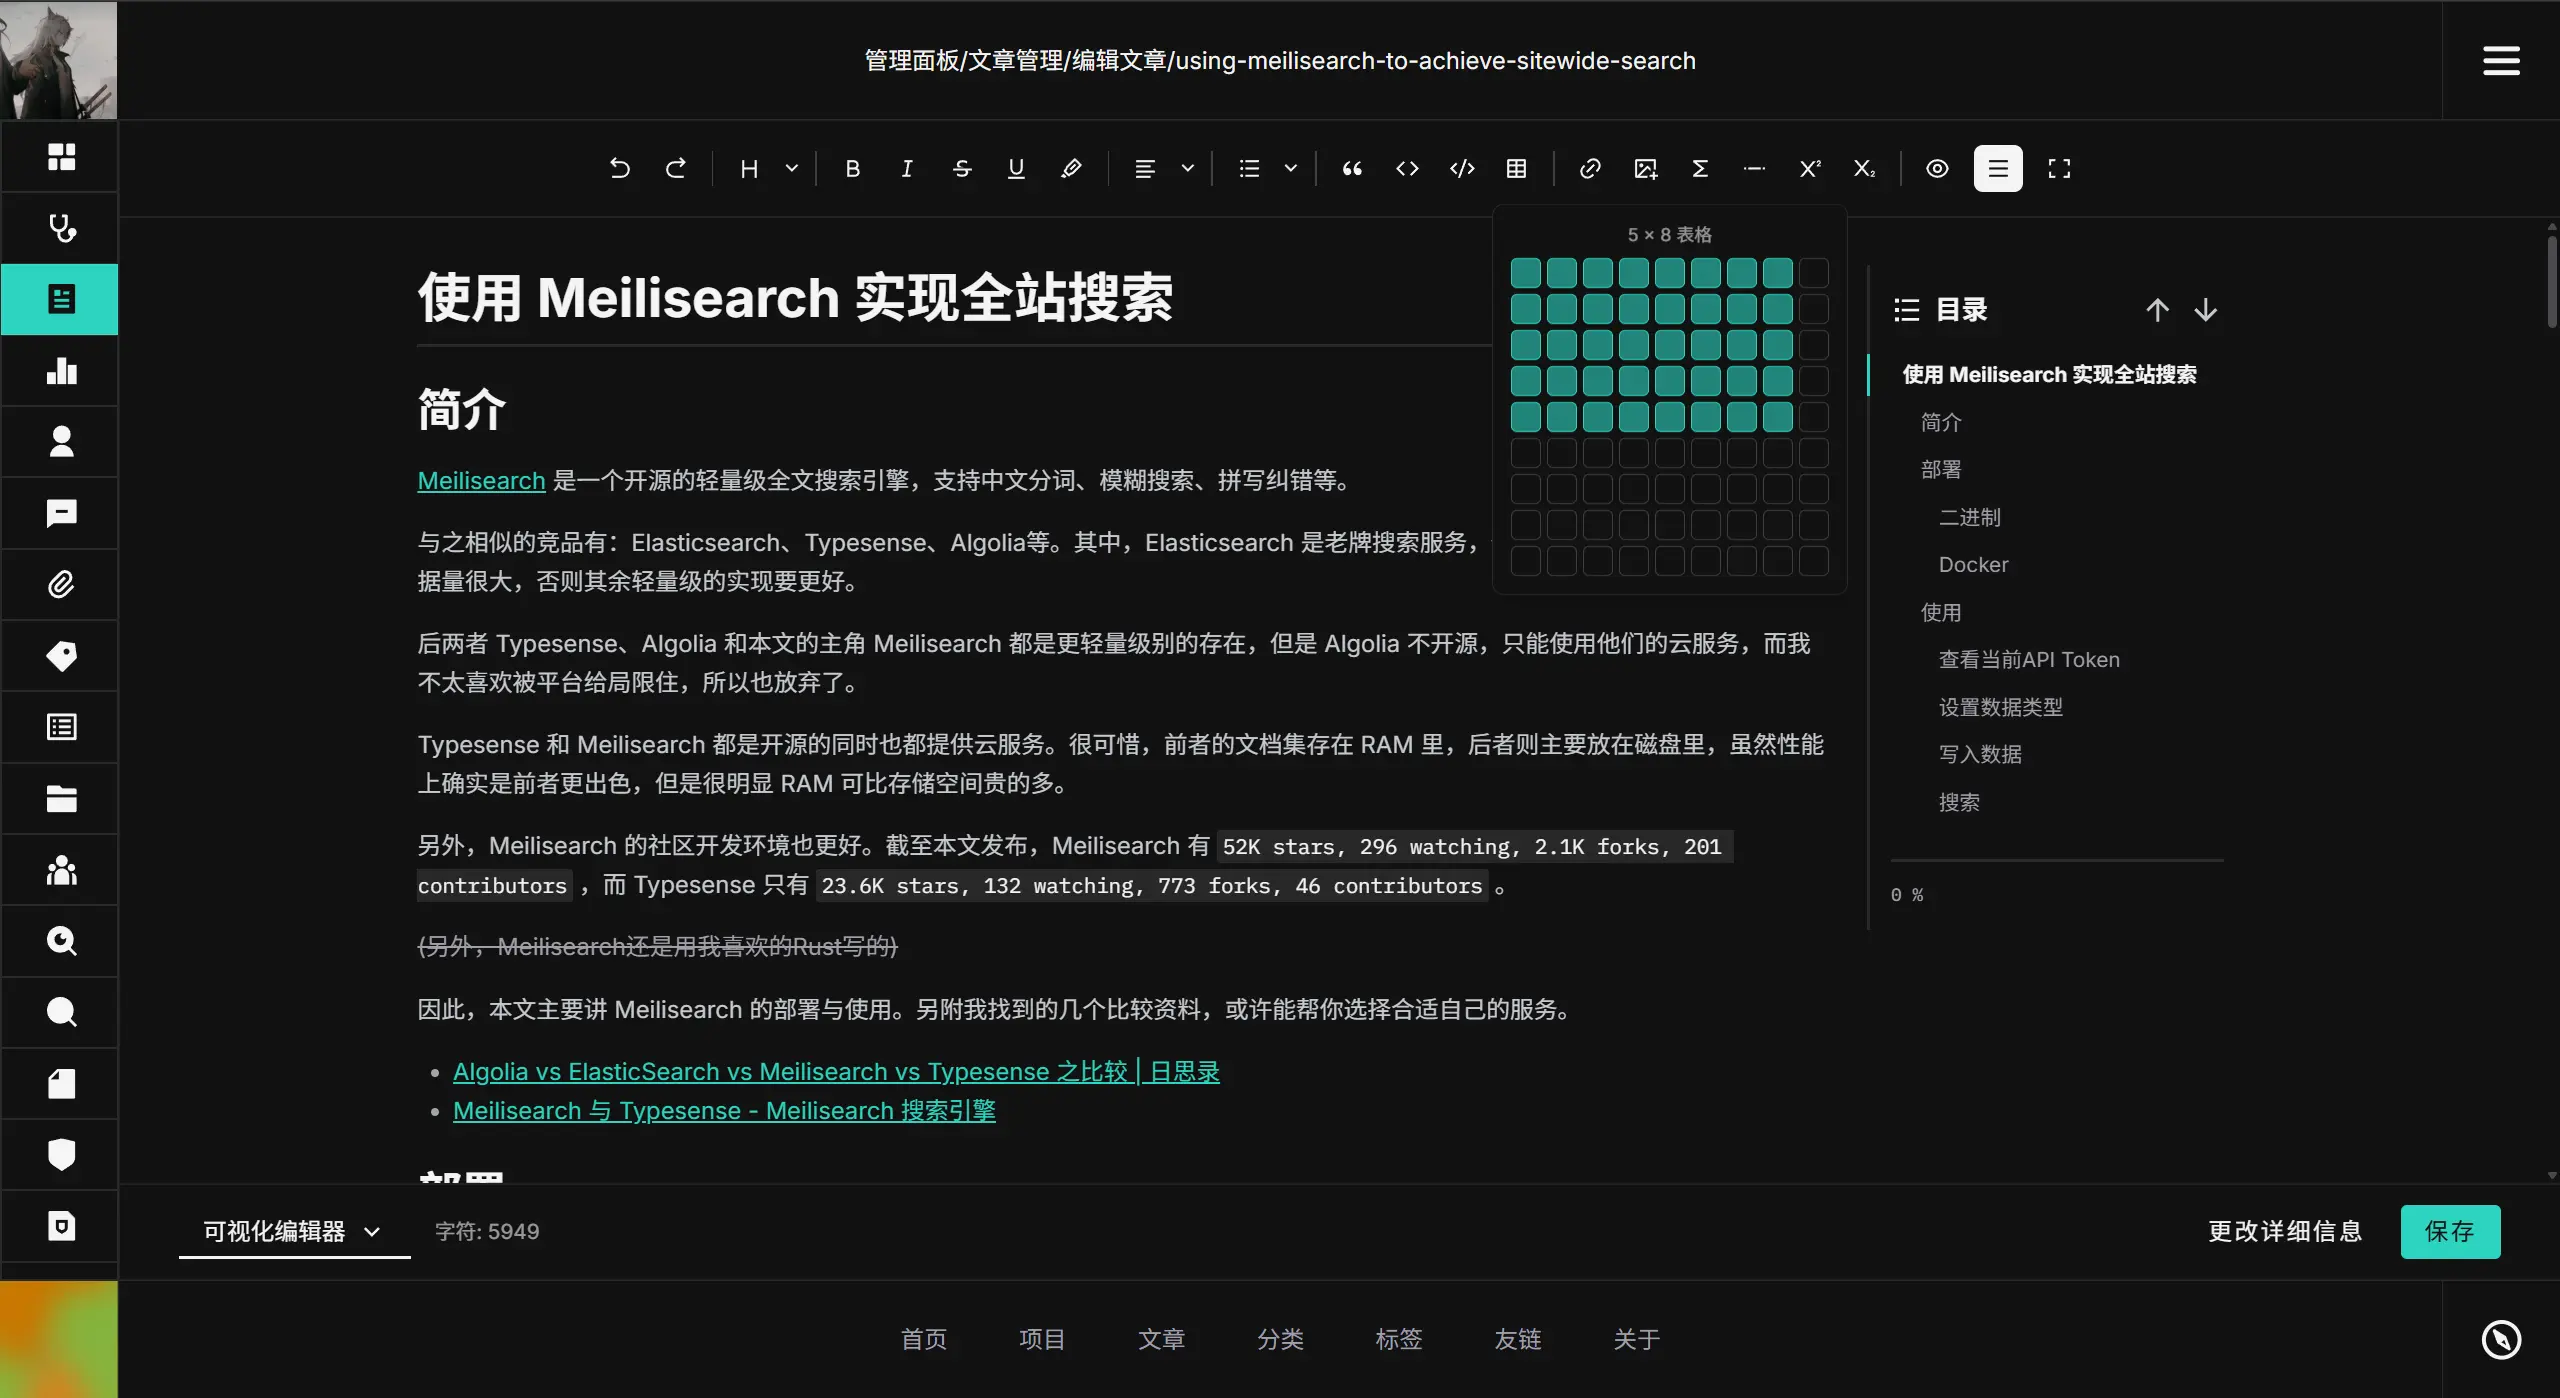Open the 分类 footer navigation item
Screen dimensions: 2560x1398
point(1280,1339)
